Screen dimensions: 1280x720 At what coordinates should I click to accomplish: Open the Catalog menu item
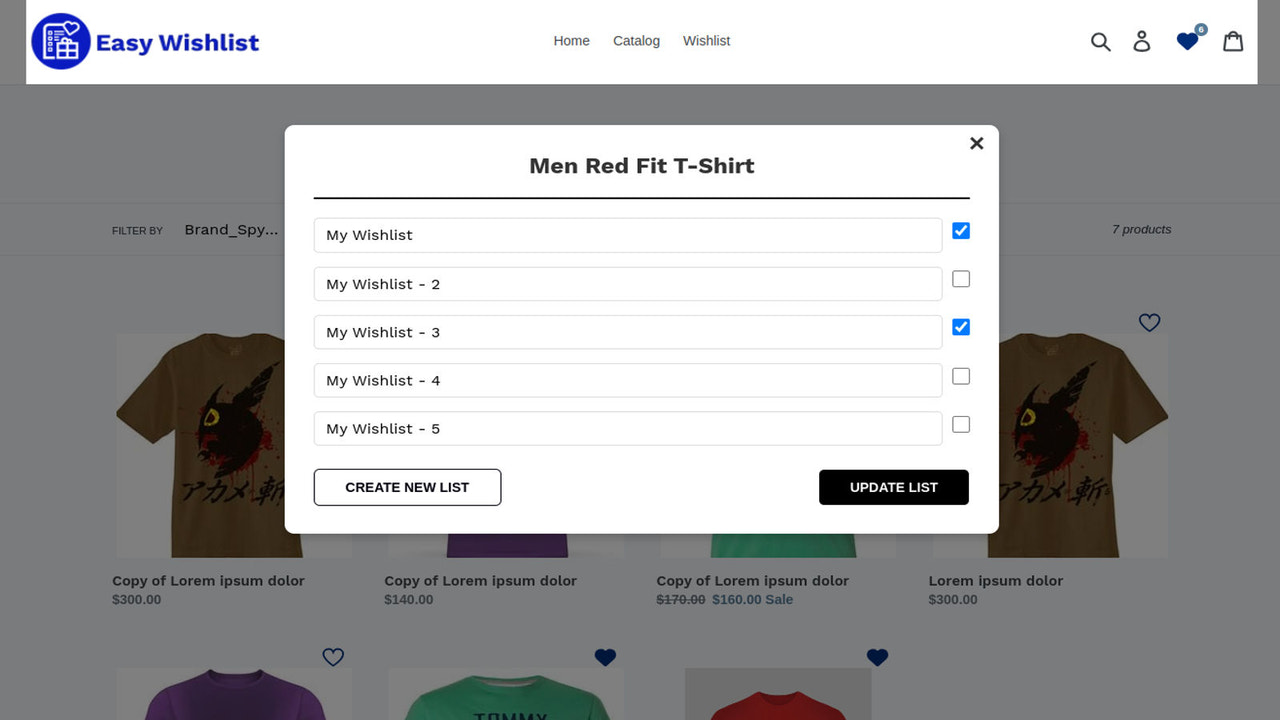coord(636,41)
